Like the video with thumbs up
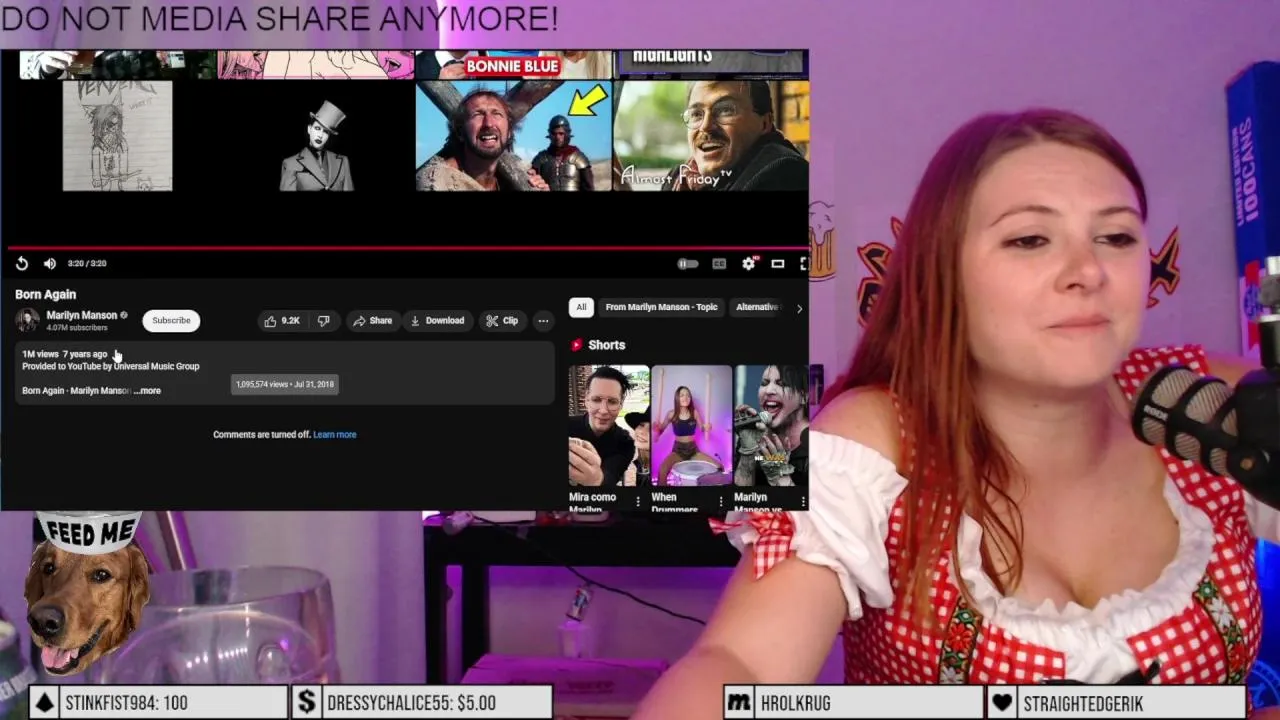 (282, 321)
